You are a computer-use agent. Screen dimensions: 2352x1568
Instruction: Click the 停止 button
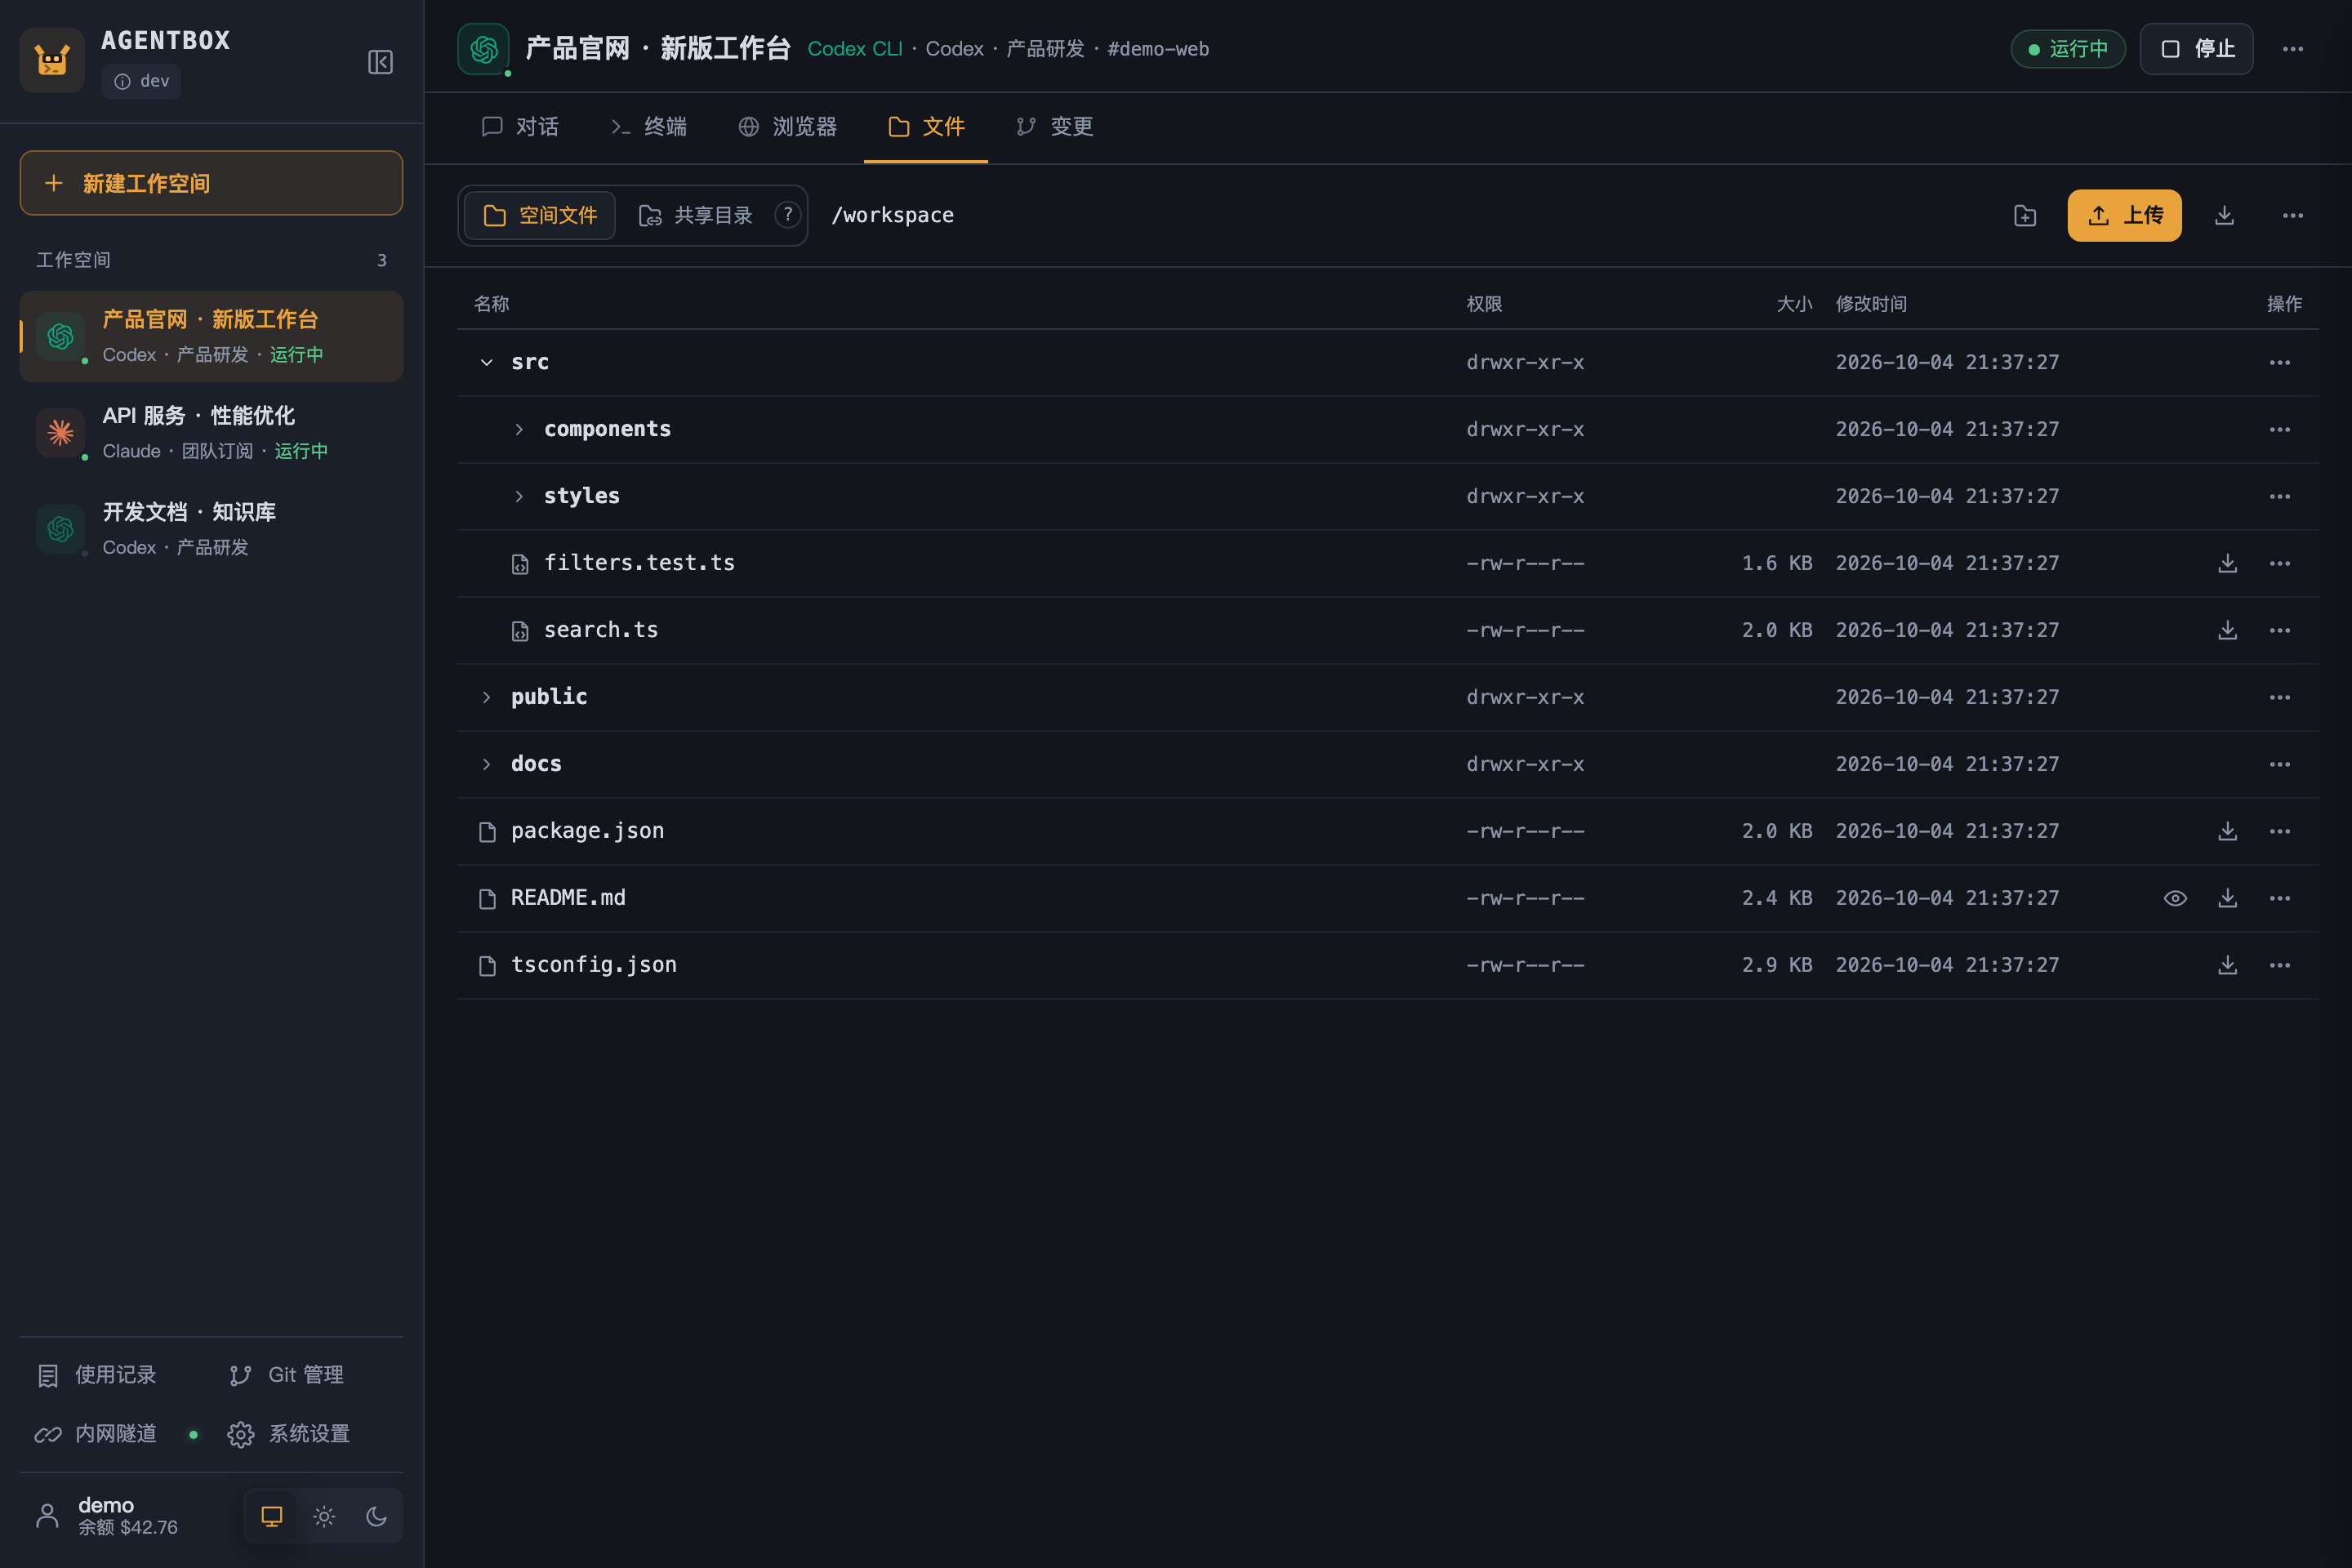point(2196,49)
